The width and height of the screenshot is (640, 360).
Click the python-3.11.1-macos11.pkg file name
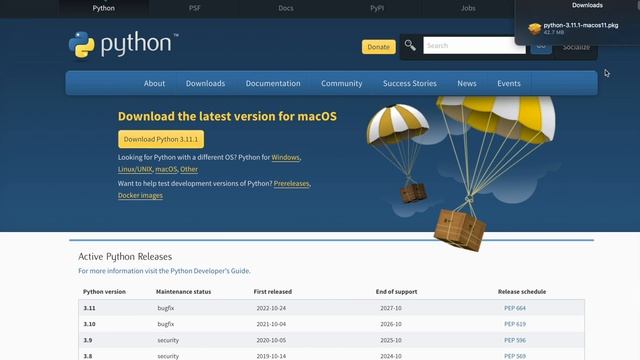coord(581,25)
